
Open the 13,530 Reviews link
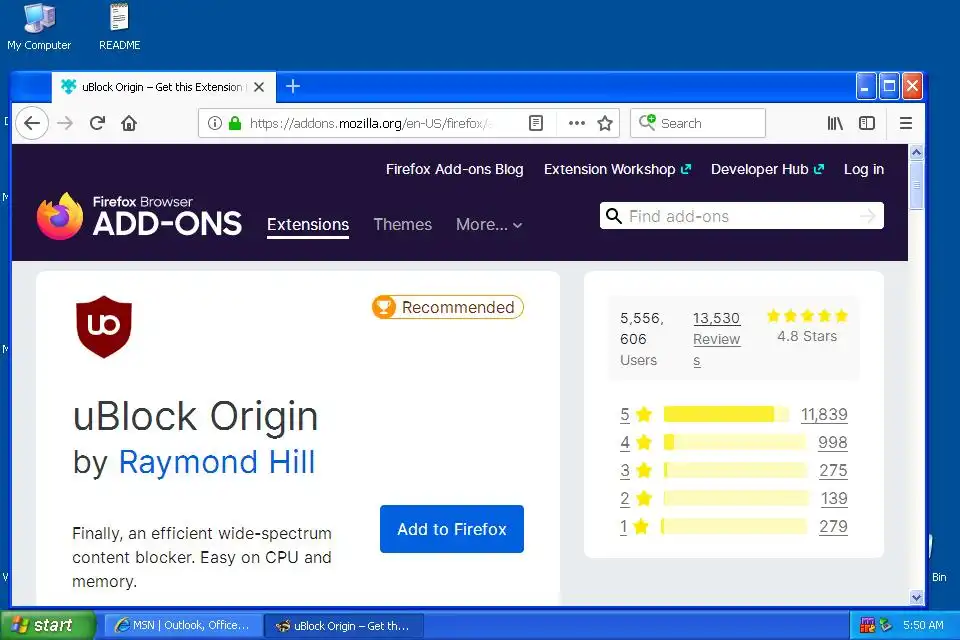[716, 339]
